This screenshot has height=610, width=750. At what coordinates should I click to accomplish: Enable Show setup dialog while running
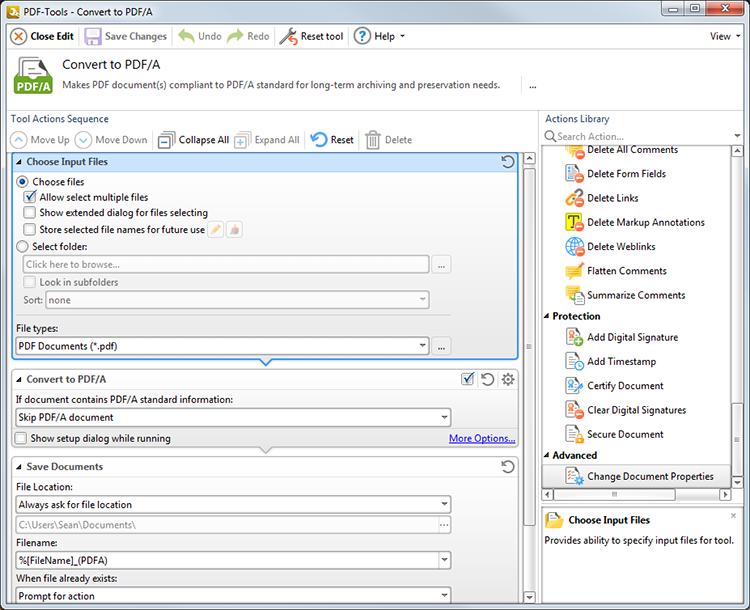(x=21, y=438)
